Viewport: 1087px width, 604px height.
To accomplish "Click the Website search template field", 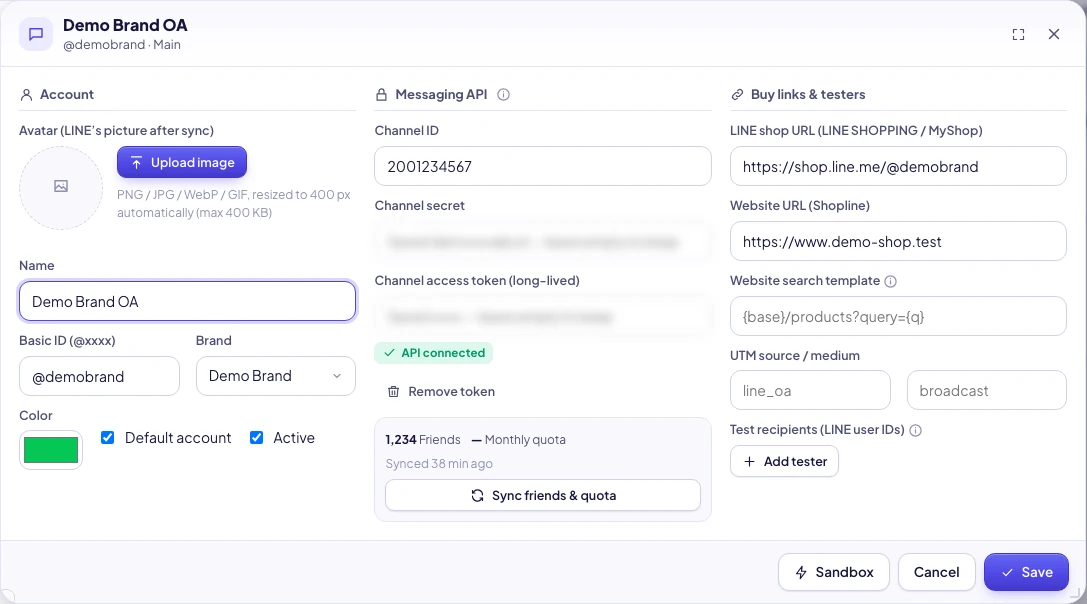I will tap(898, 316).
